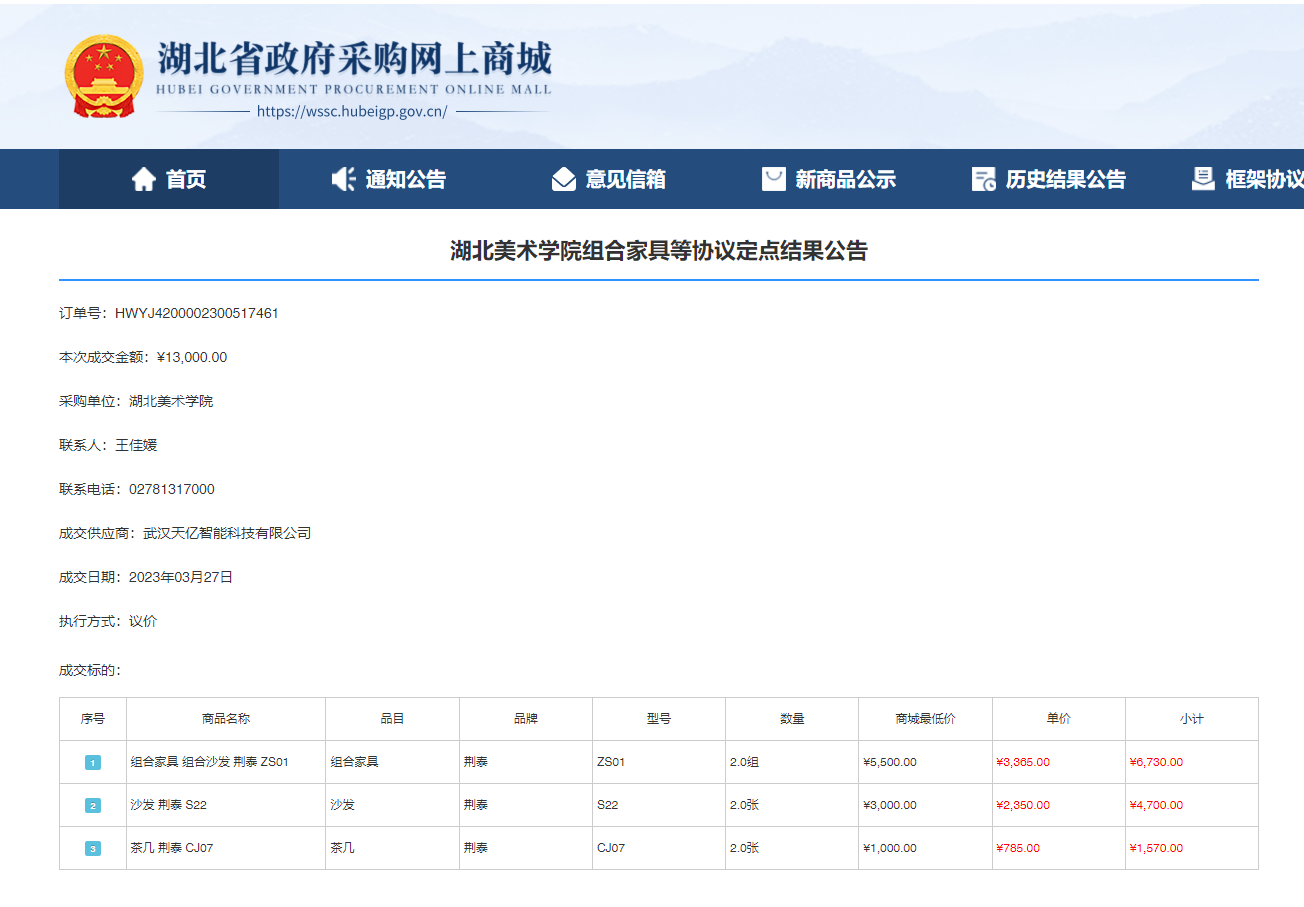Open the 新商品公示 page
The image size is (1304, 907).
pos(829,179)
